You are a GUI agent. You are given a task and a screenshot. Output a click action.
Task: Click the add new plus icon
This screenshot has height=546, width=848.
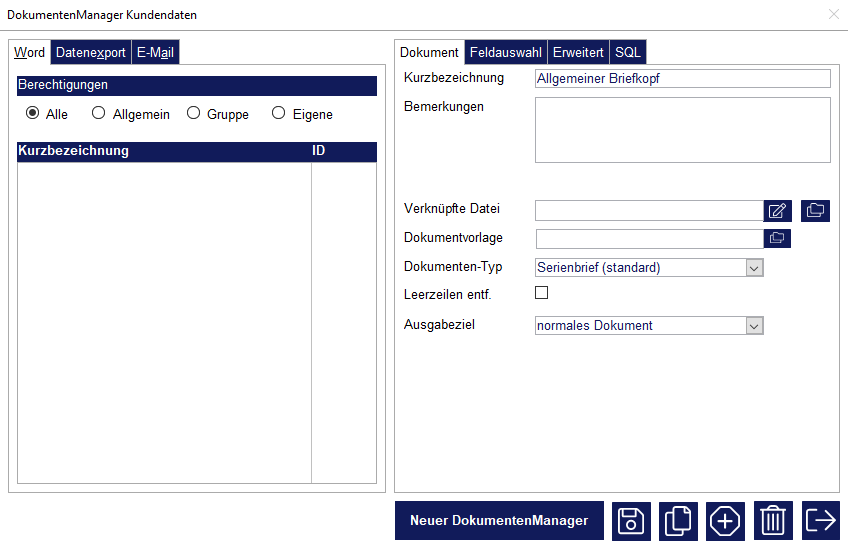(725, 521)
